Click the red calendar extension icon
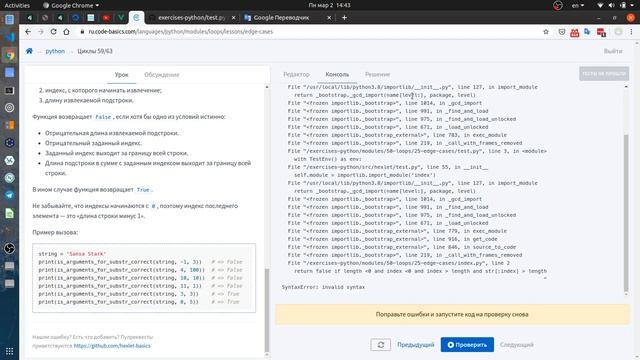The image size is (640, 360). pyautogui.click(x=574, y=32)
